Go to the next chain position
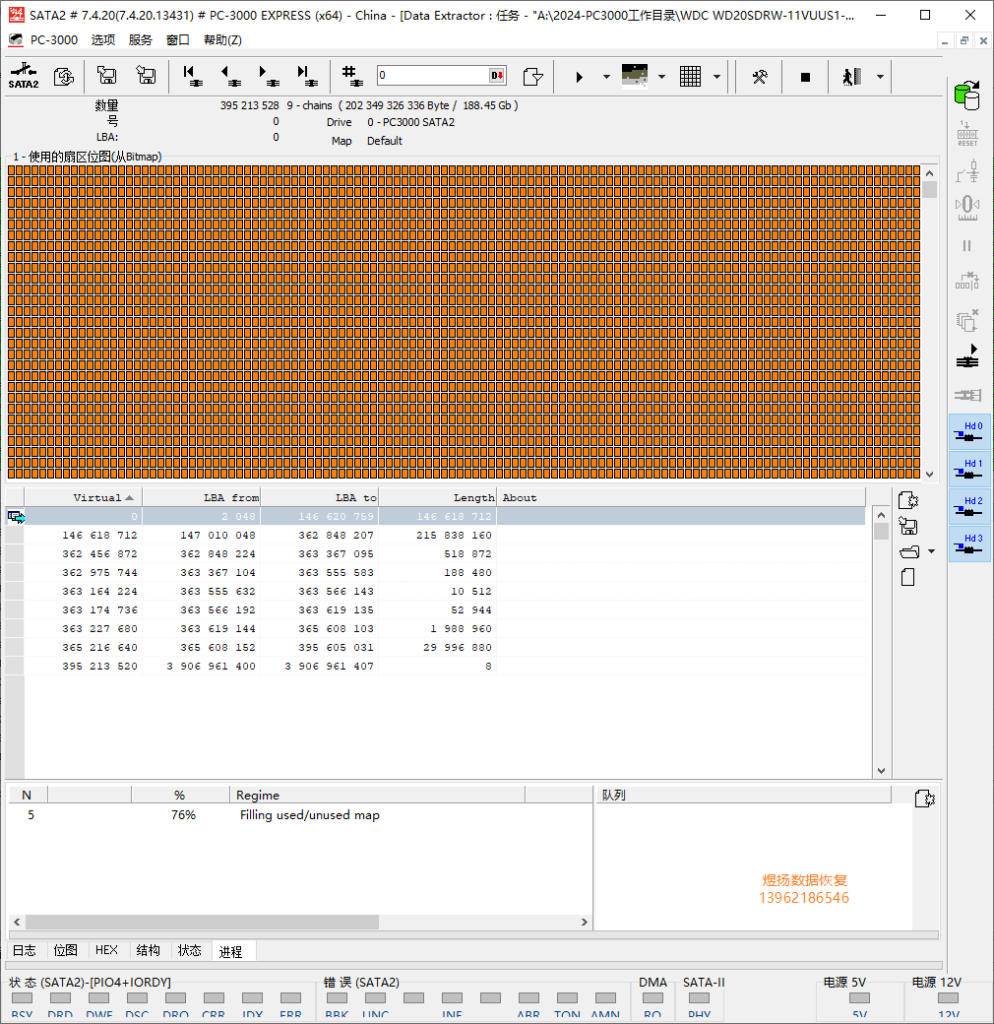This screenshot has width=994, height=1024. point(268,76)
